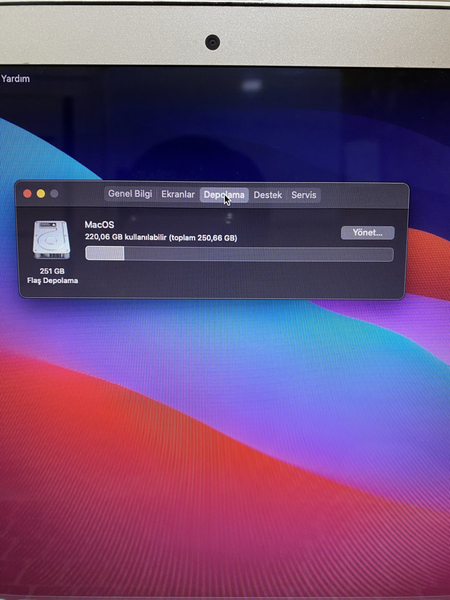The height and width of the screenshot is (600, 450).
Task: Go to the Destek tab
Action: pyautogui.click(x=267, y=195)
